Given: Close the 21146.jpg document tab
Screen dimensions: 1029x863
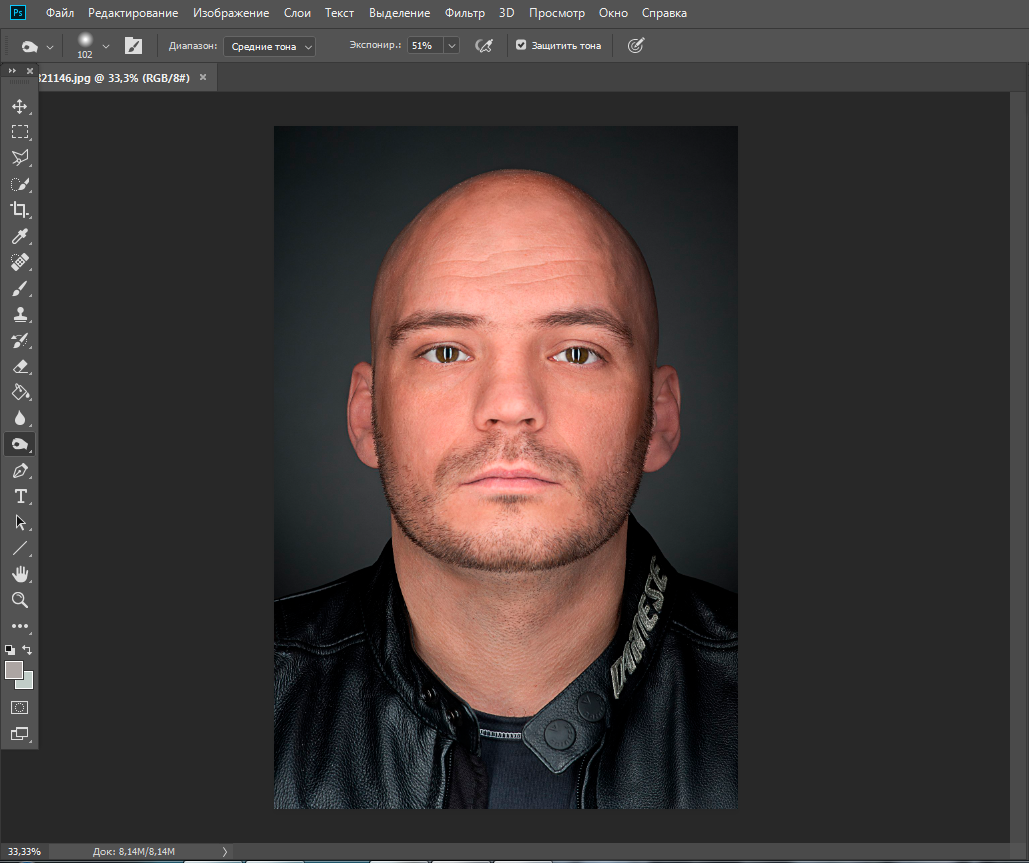Looking at the screenshot, I should point(203,77).
